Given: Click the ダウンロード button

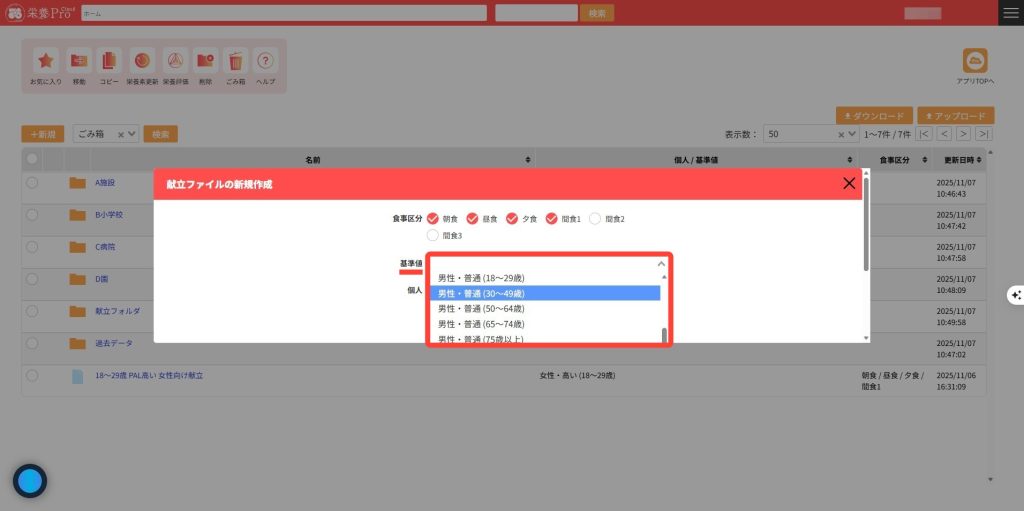Looking at the screenshot, I should [x=873, y=116].
